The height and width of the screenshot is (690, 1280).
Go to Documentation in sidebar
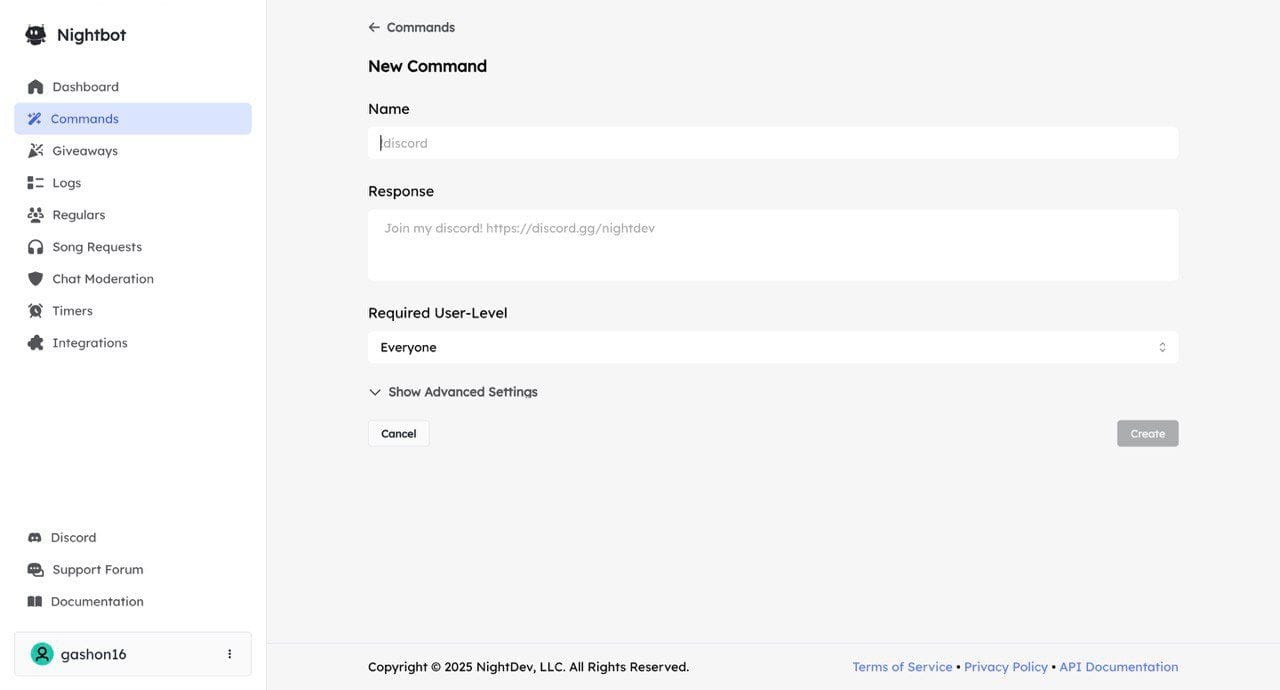coord(97,602)
